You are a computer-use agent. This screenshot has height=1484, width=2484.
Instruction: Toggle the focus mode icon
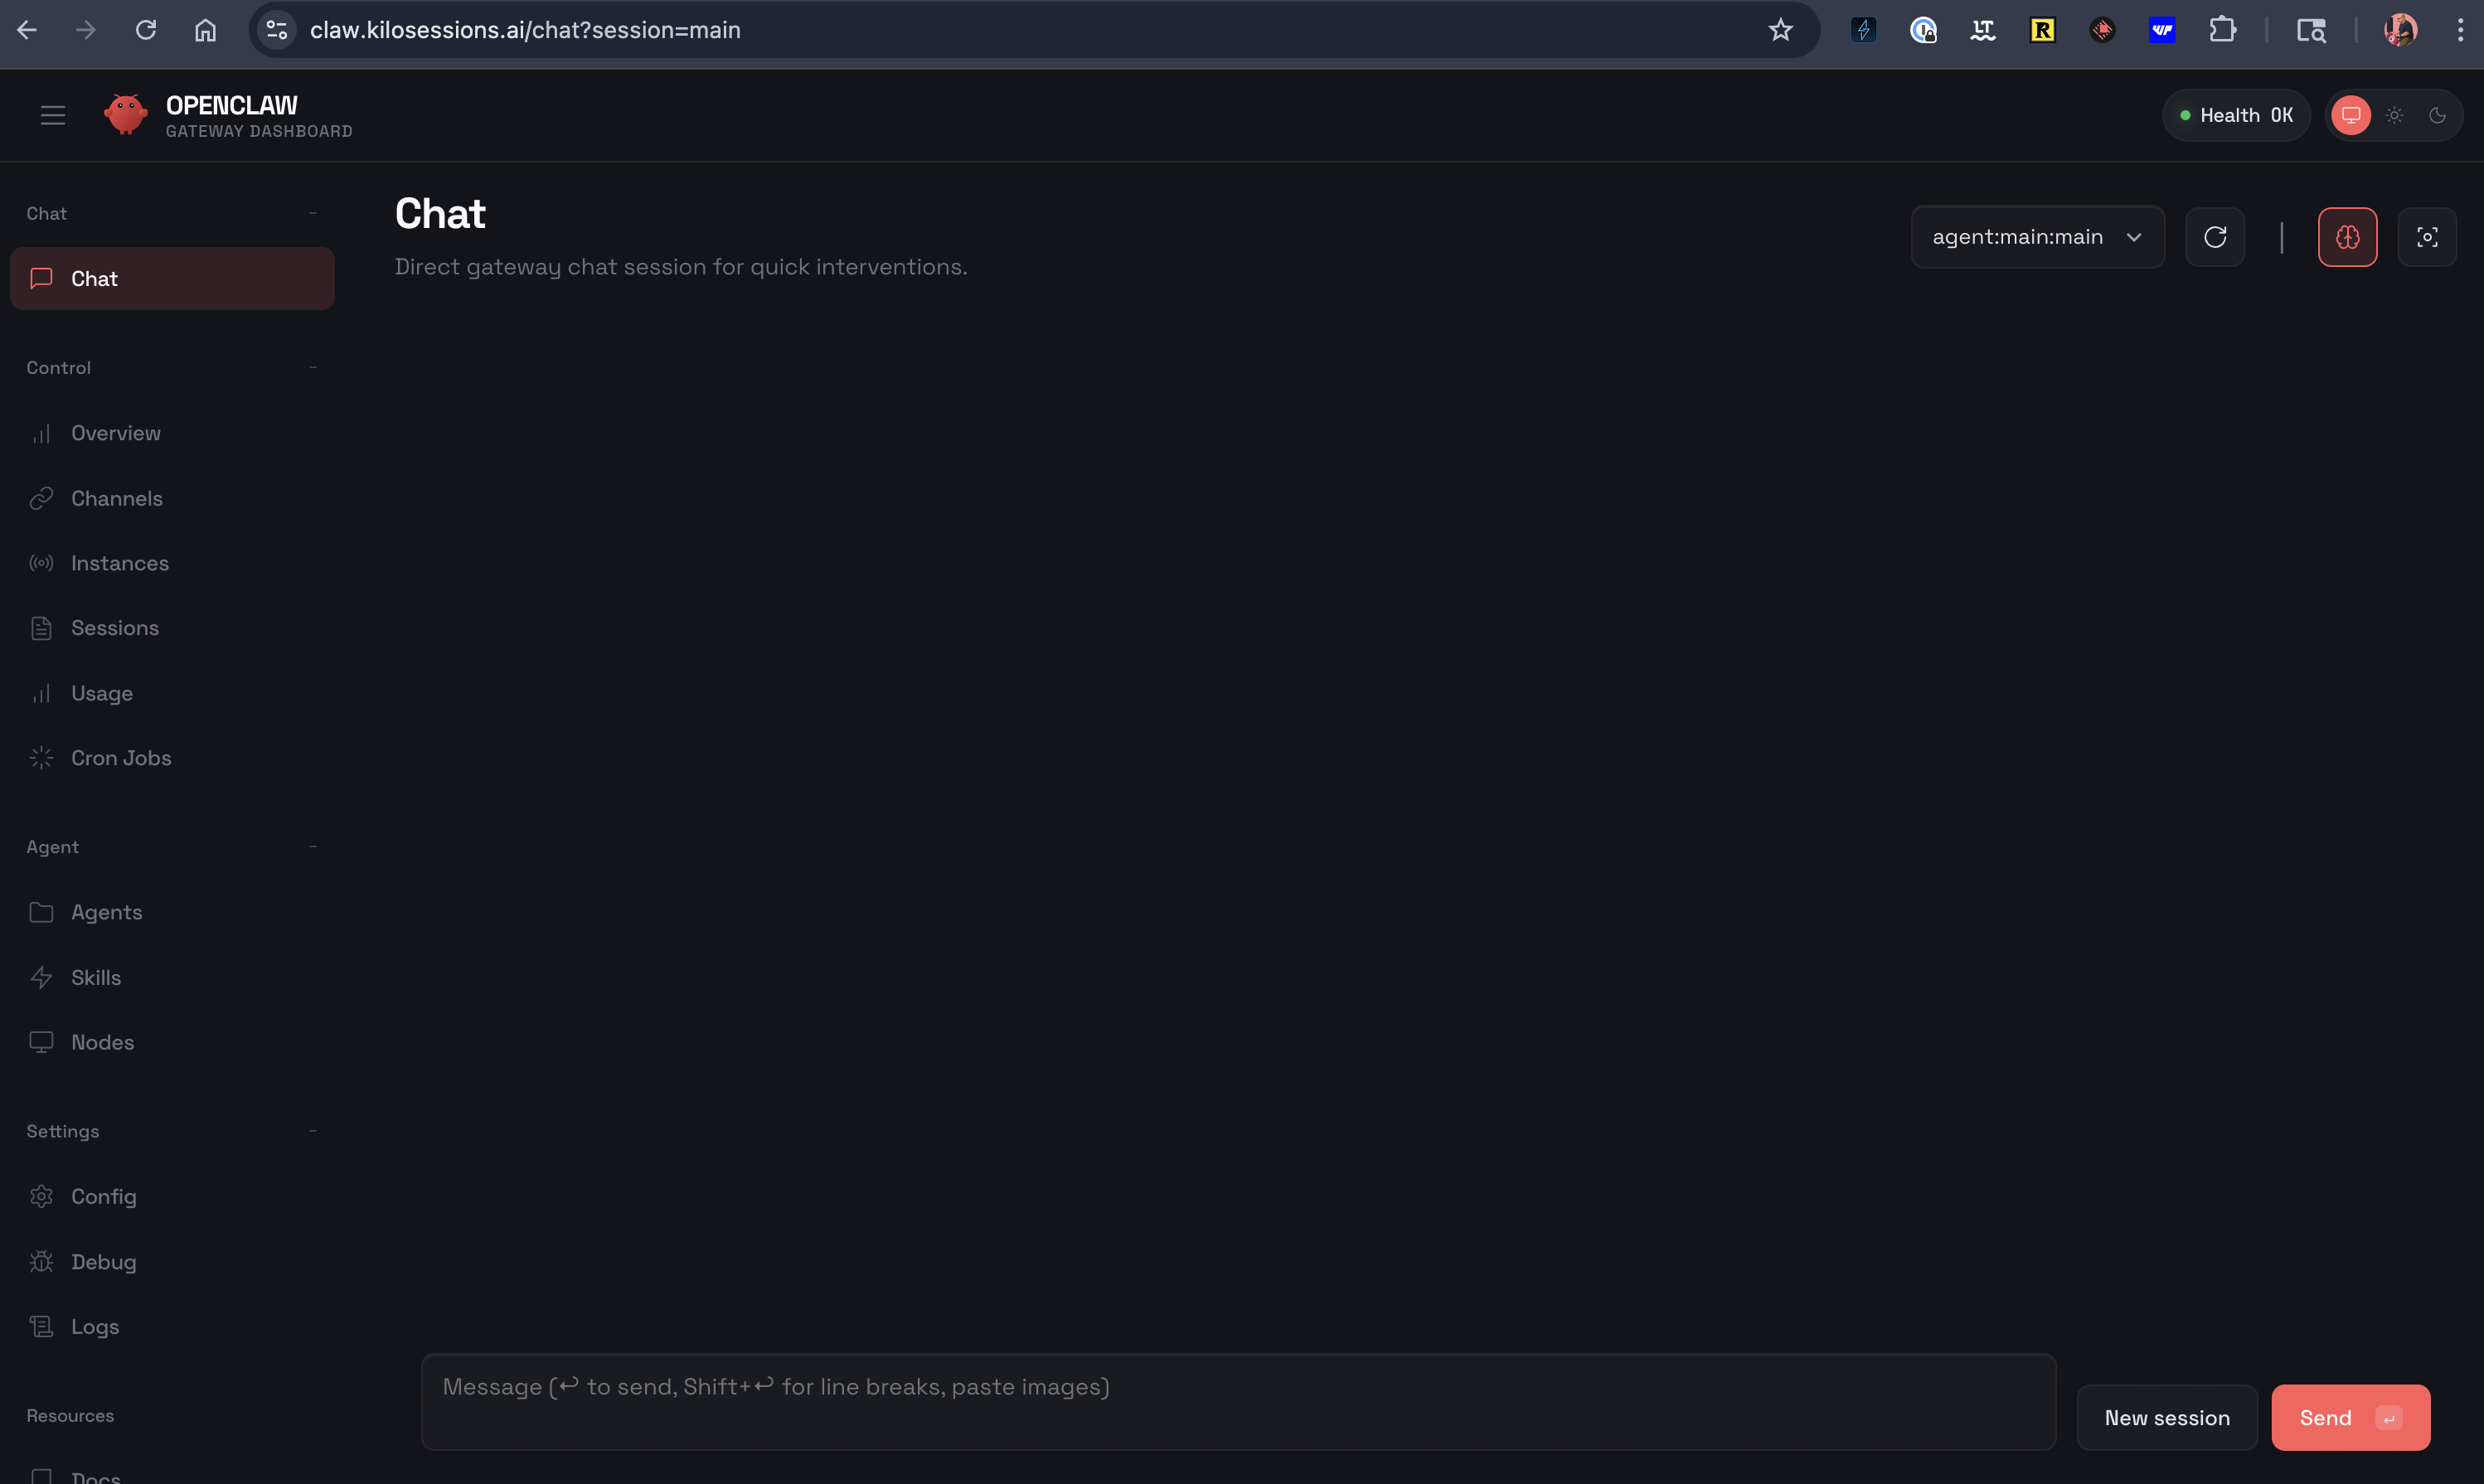coord(2427,237)
